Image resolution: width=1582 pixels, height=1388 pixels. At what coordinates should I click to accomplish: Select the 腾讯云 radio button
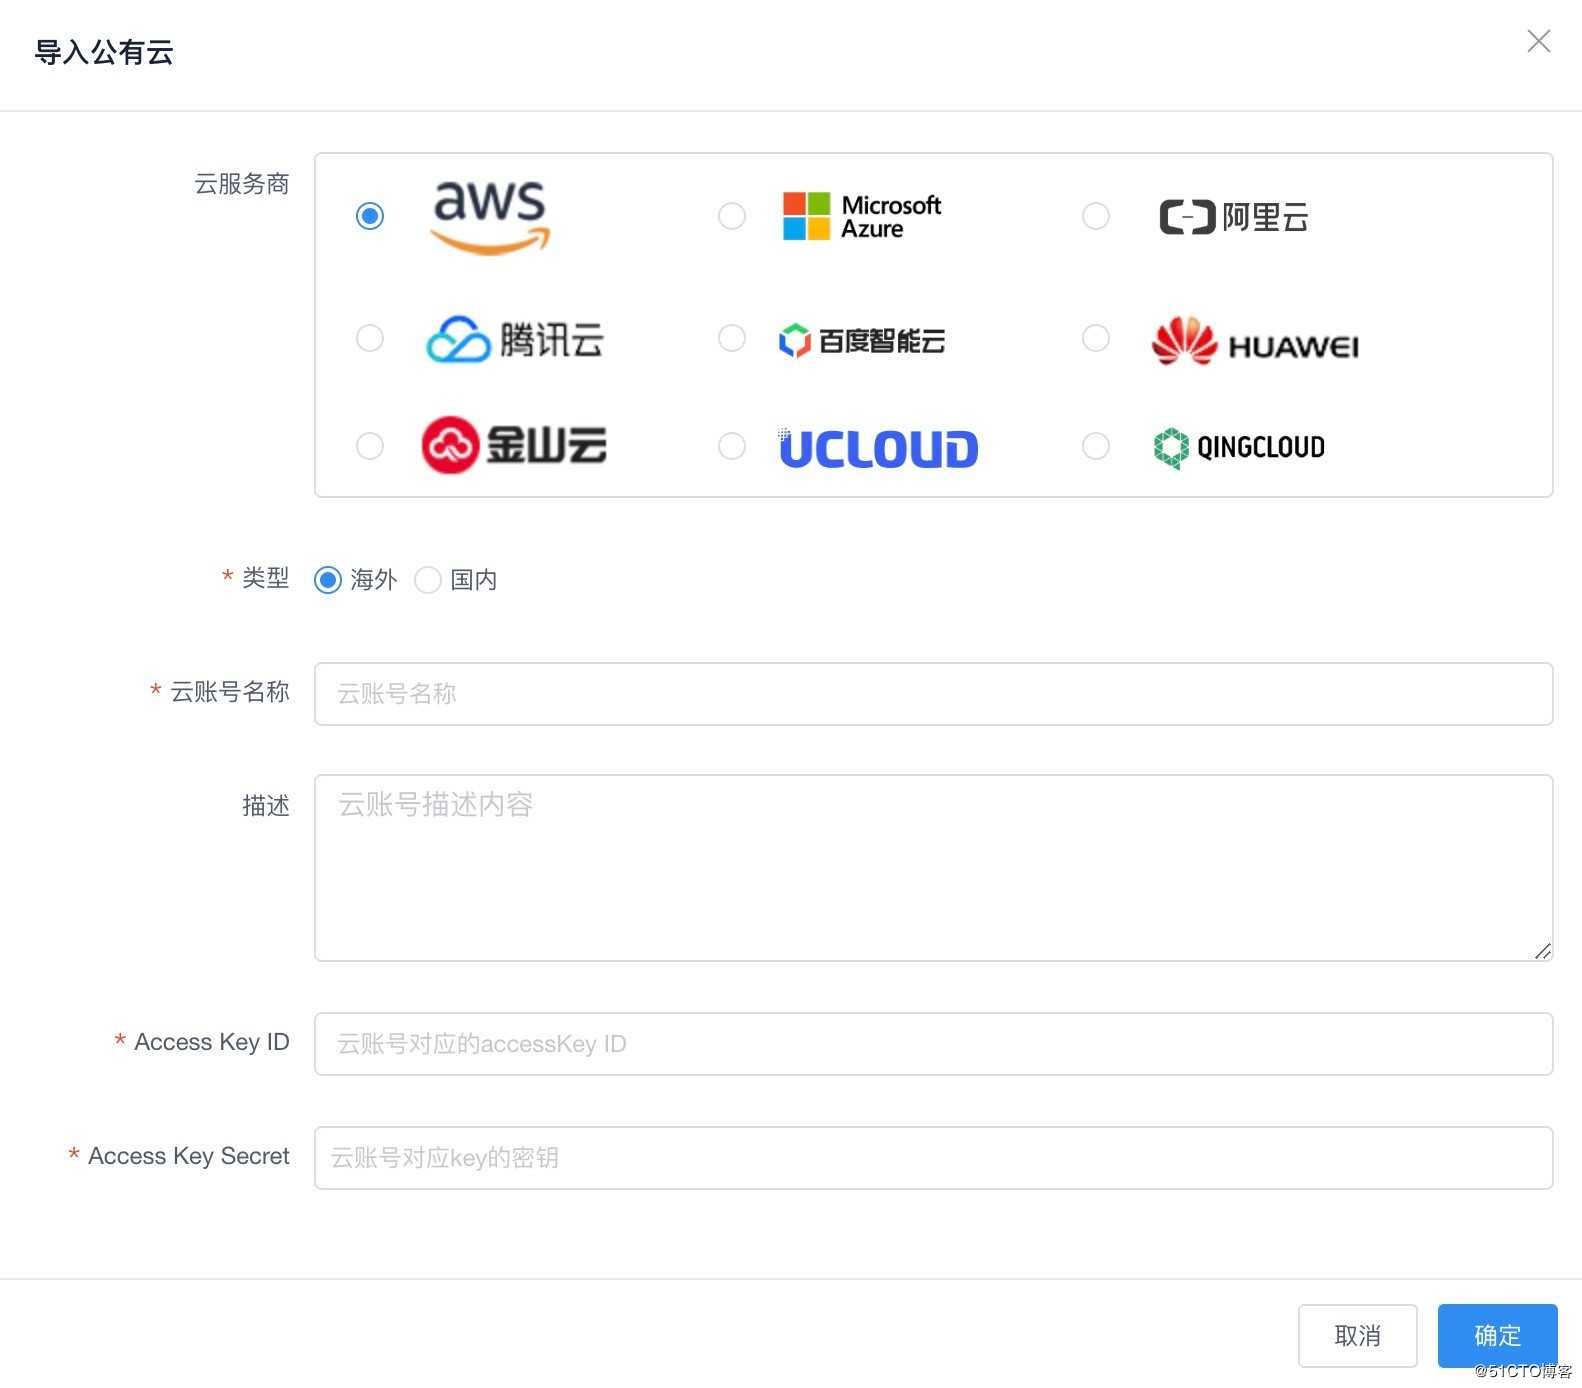point(370,338)
